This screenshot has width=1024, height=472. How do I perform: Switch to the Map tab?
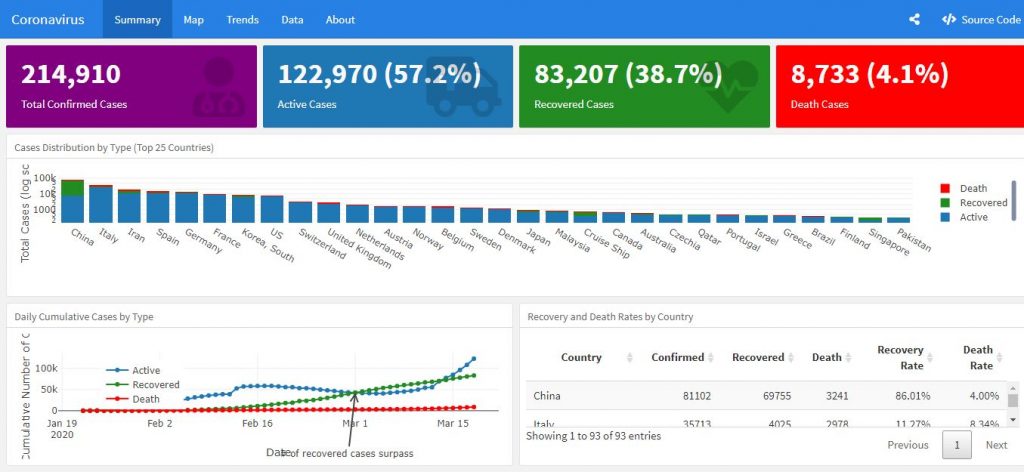[193, 19]
